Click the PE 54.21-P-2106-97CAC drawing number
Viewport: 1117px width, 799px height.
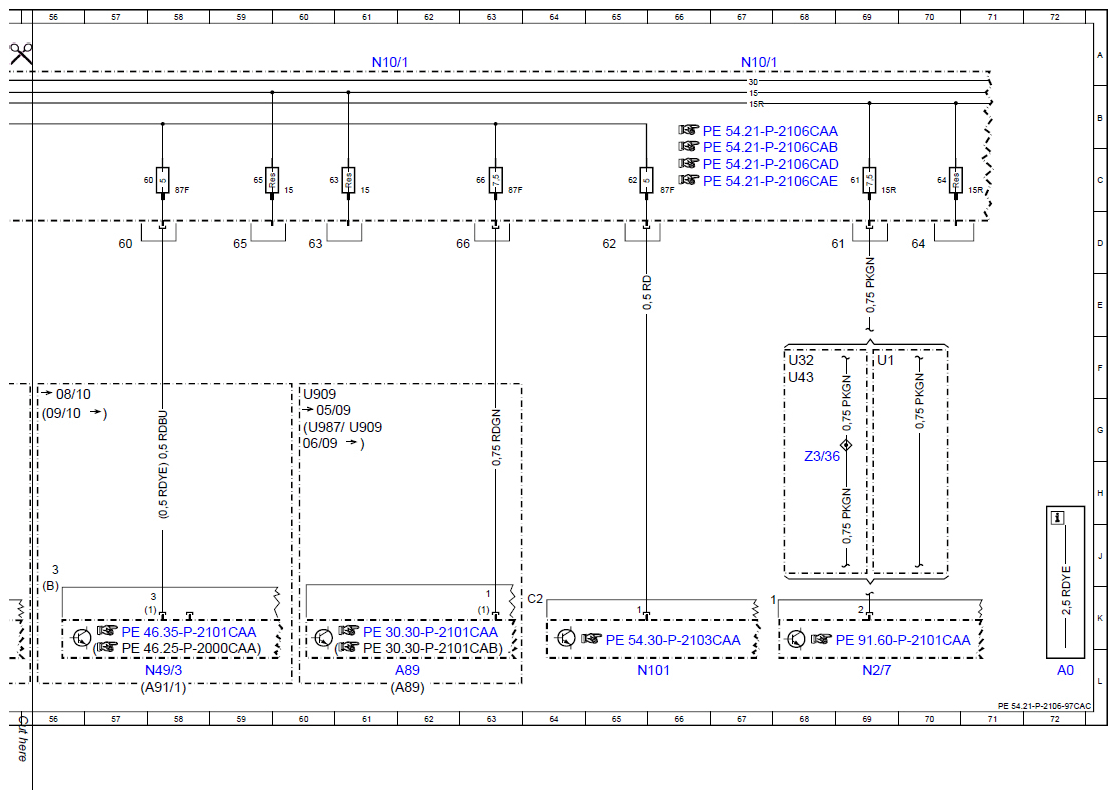tap(1044, 706)
